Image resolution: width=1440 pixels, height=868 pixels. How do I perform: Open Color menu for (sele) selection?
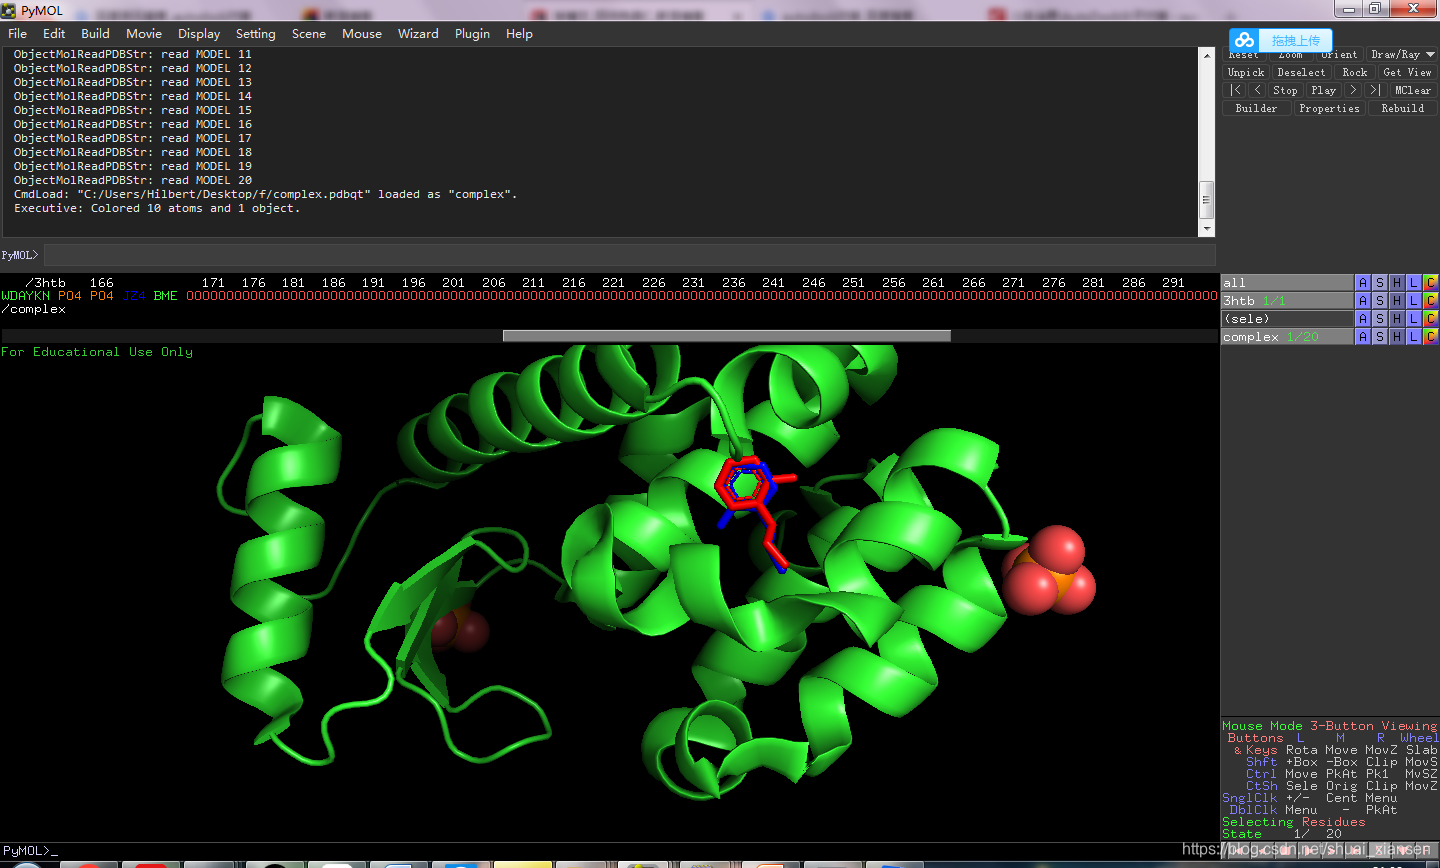click(x=1430, y=319)
